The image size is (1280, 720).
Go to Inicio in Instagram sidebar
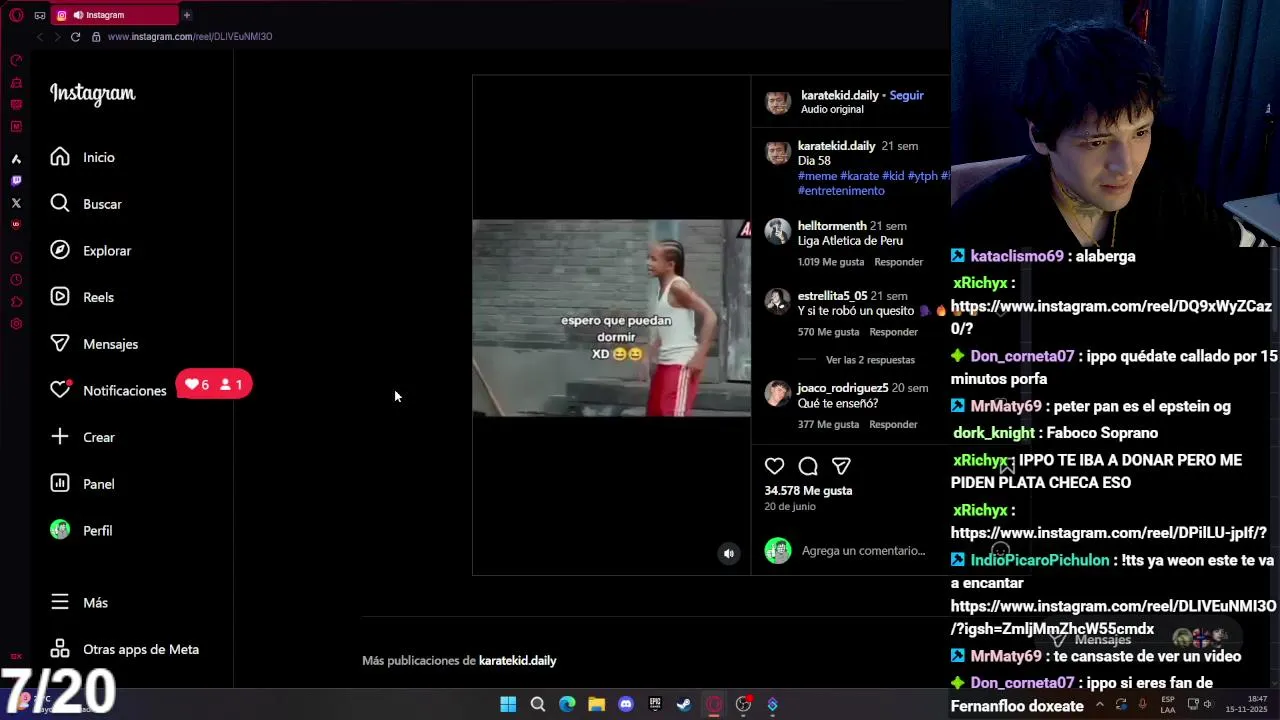pyautogui.click(x=83, y=157)
